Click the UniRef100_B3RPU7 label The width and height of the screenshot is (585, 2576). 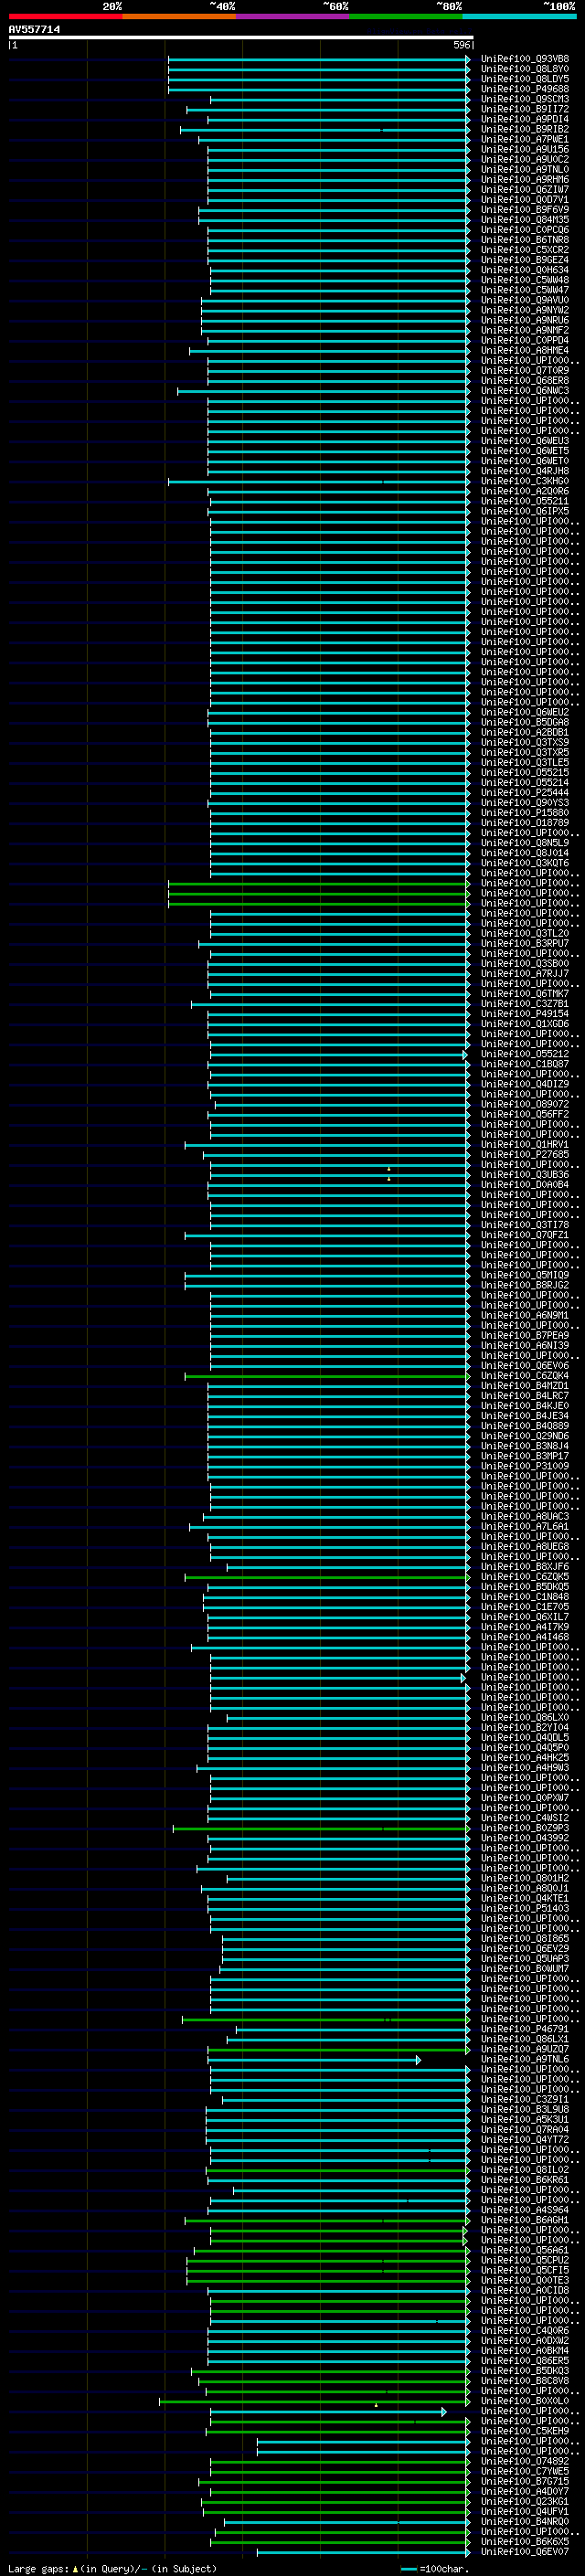tap(525, 943)
